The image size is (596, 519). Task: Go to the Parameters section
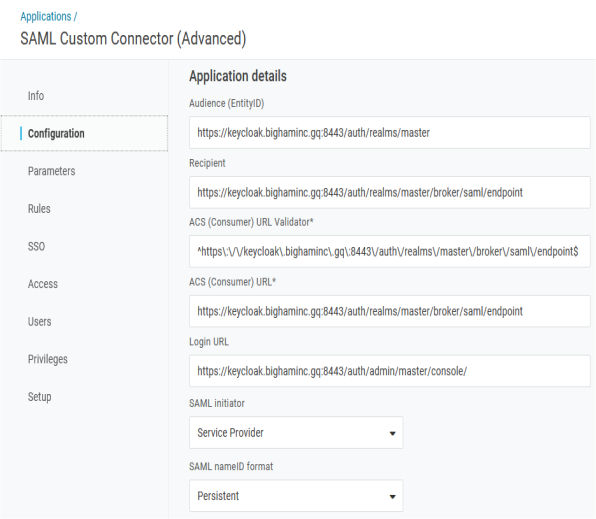coord(51,171)
